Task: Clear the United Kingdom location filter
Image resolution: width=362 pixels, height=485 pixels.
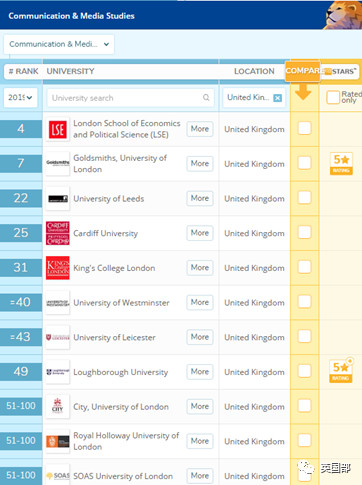Action: click(277, 98)
